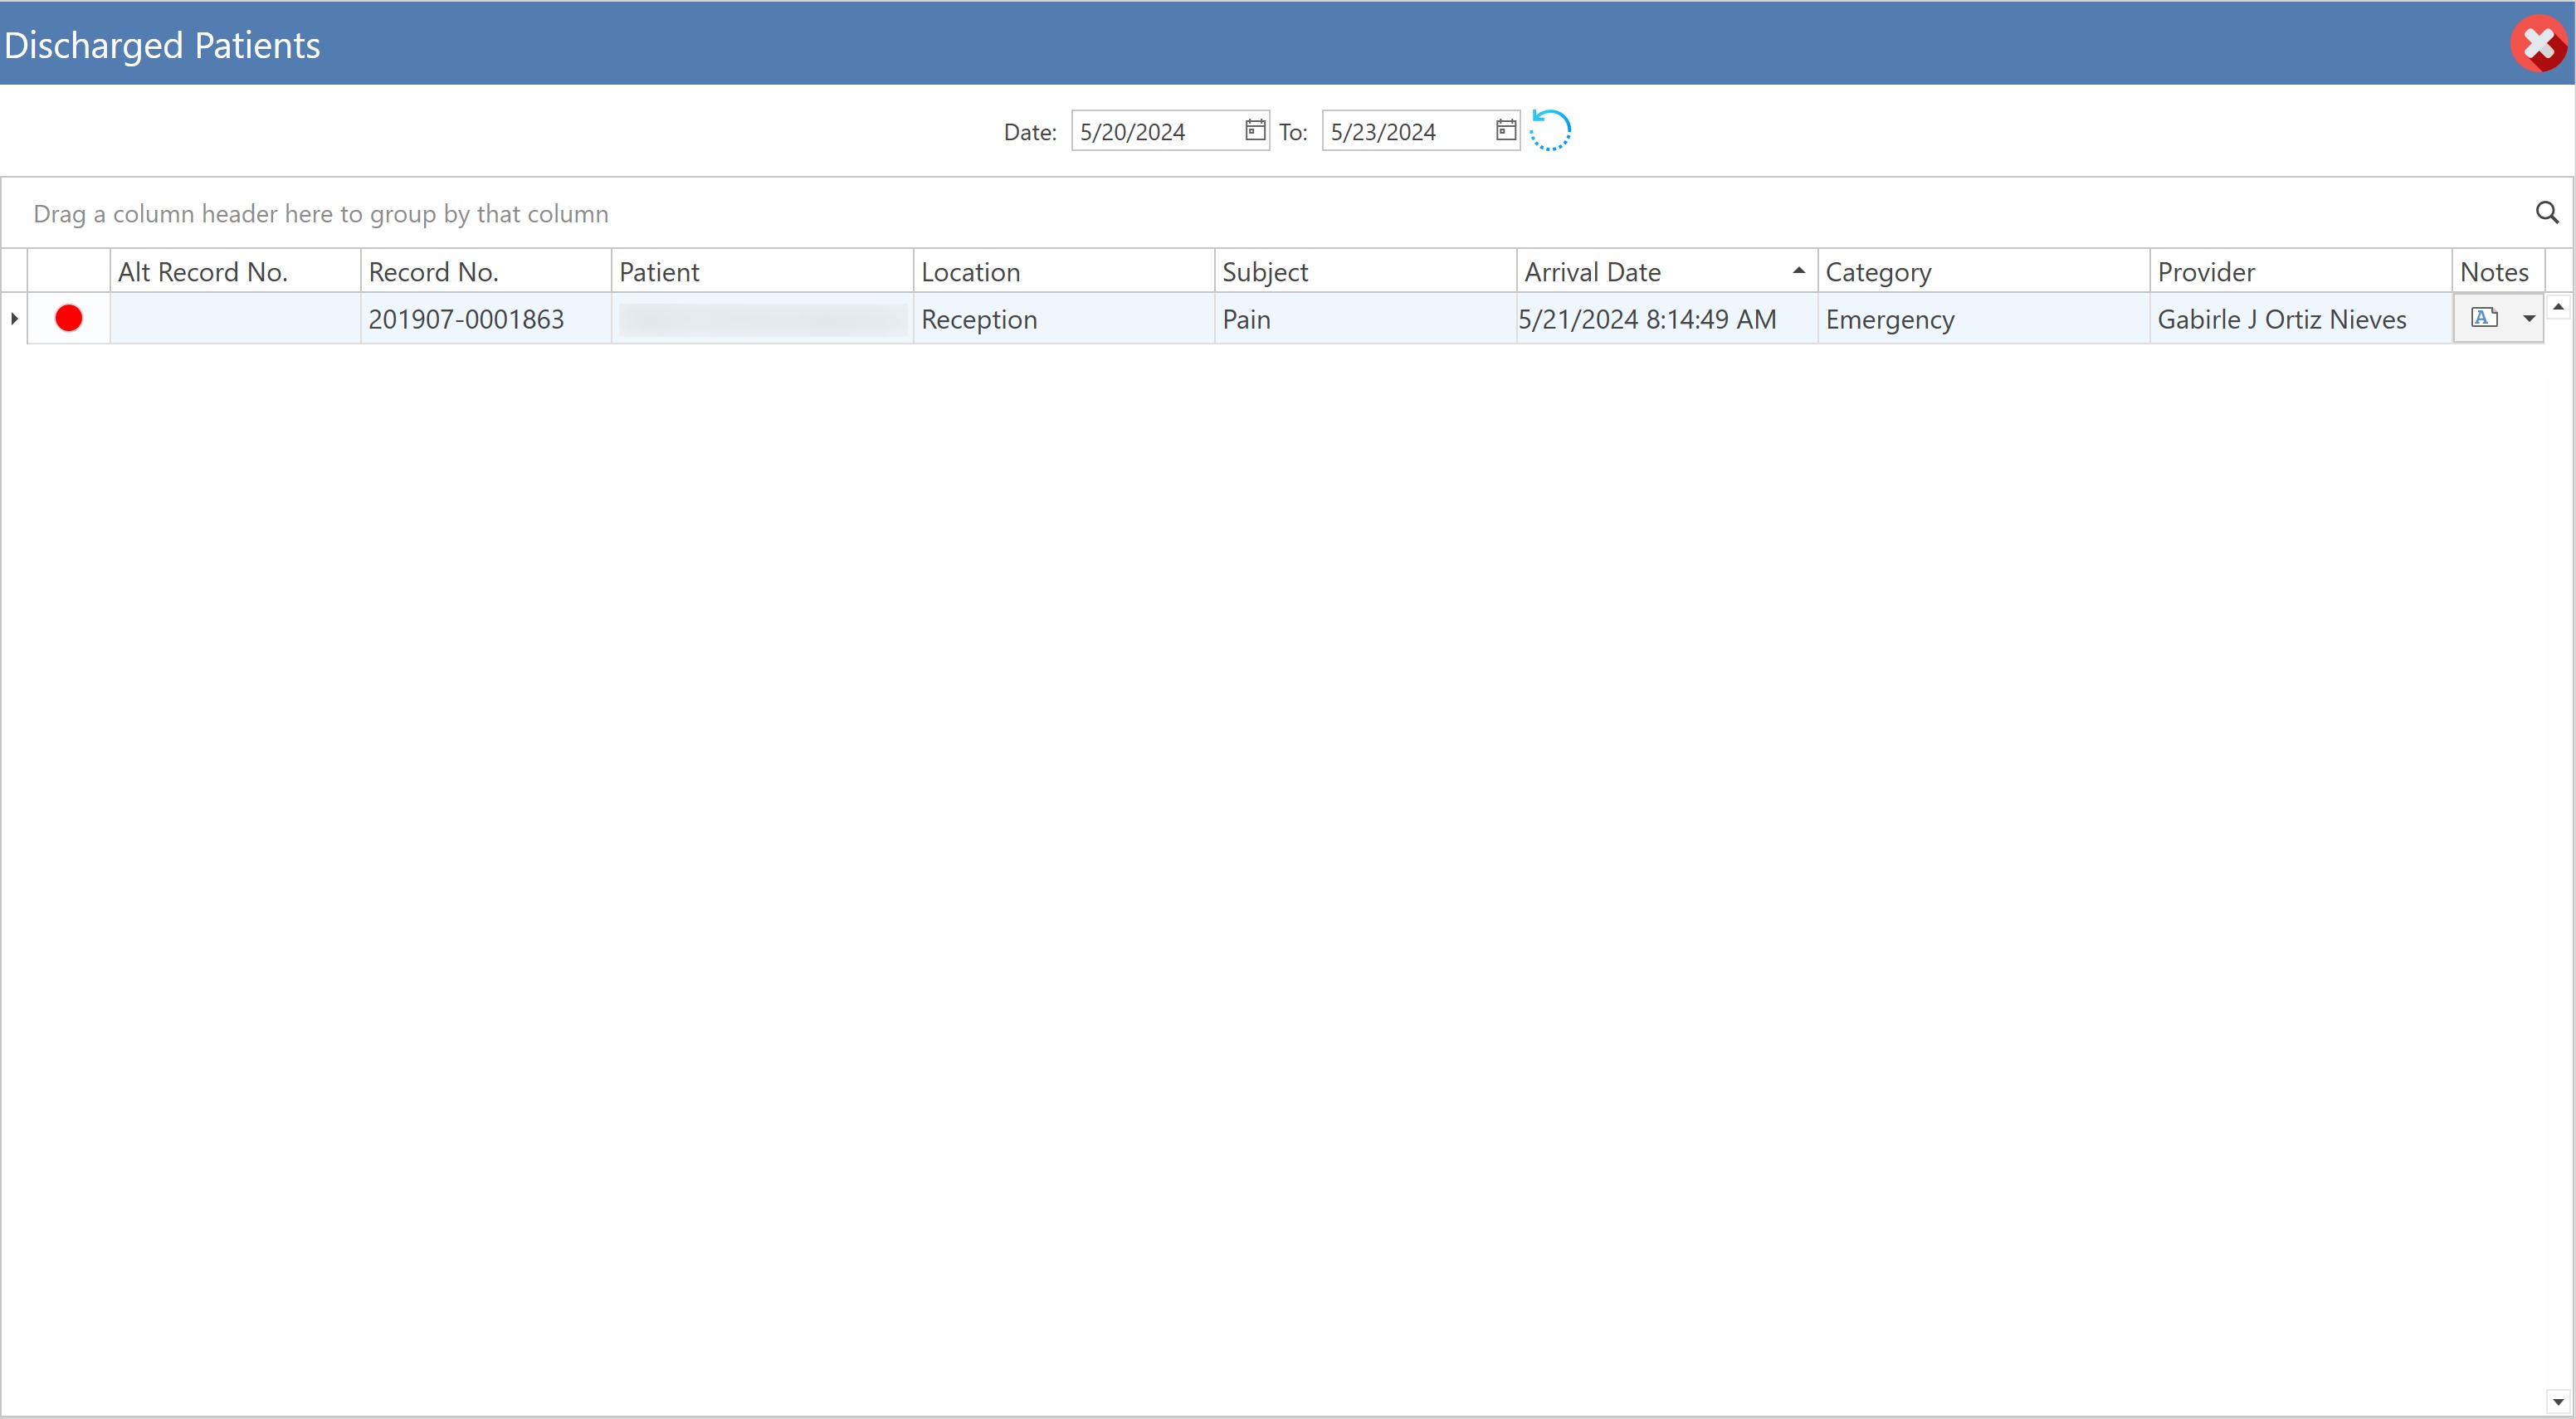Click the search magnifier icon in grid
The height and width of the screenshot is (1419, 2576).
(x=2546, y=213)
